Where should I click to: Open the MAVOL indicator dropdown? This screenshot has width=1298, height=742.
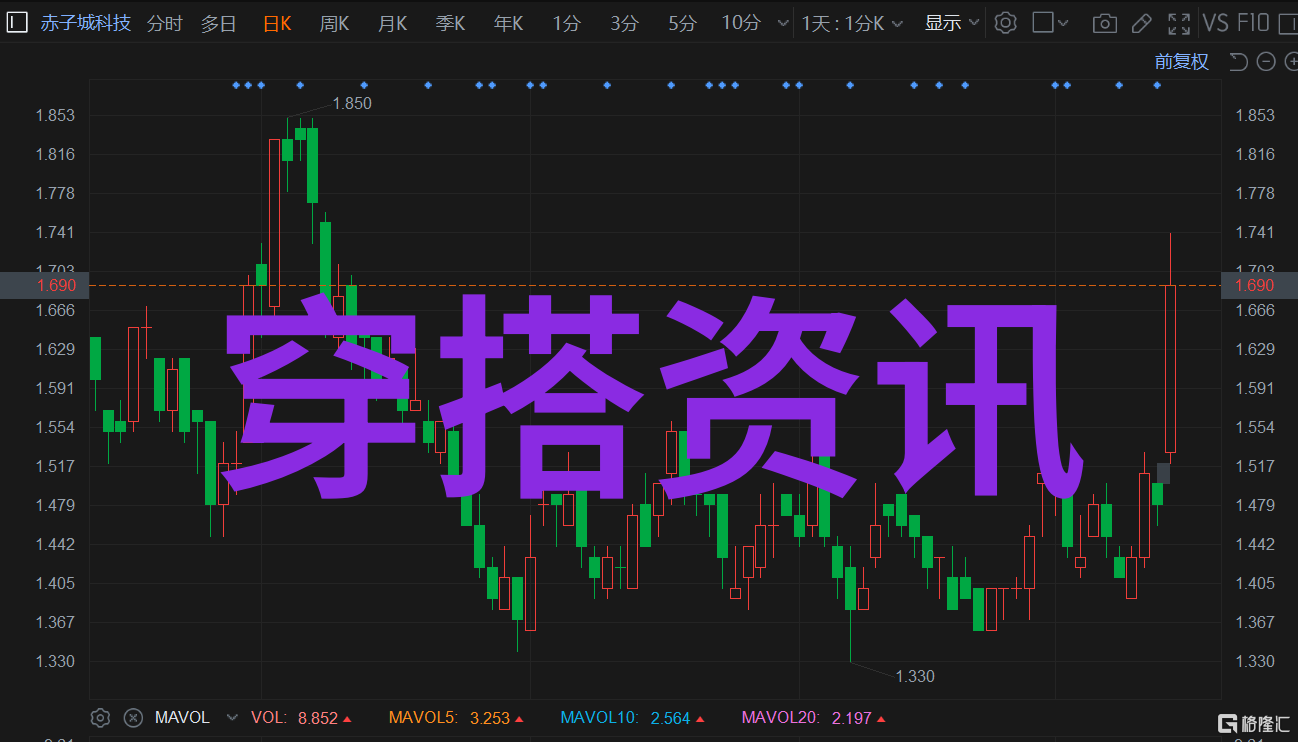click(233, 718)
